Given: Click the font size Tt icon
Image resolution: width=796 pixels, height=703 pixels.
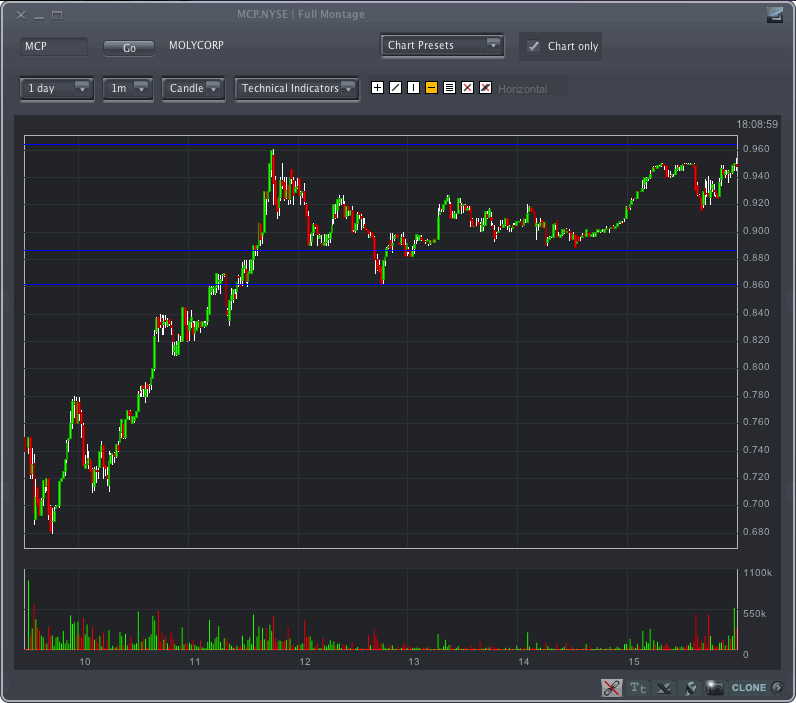Looking at the screenshot, I should point(639,687).
